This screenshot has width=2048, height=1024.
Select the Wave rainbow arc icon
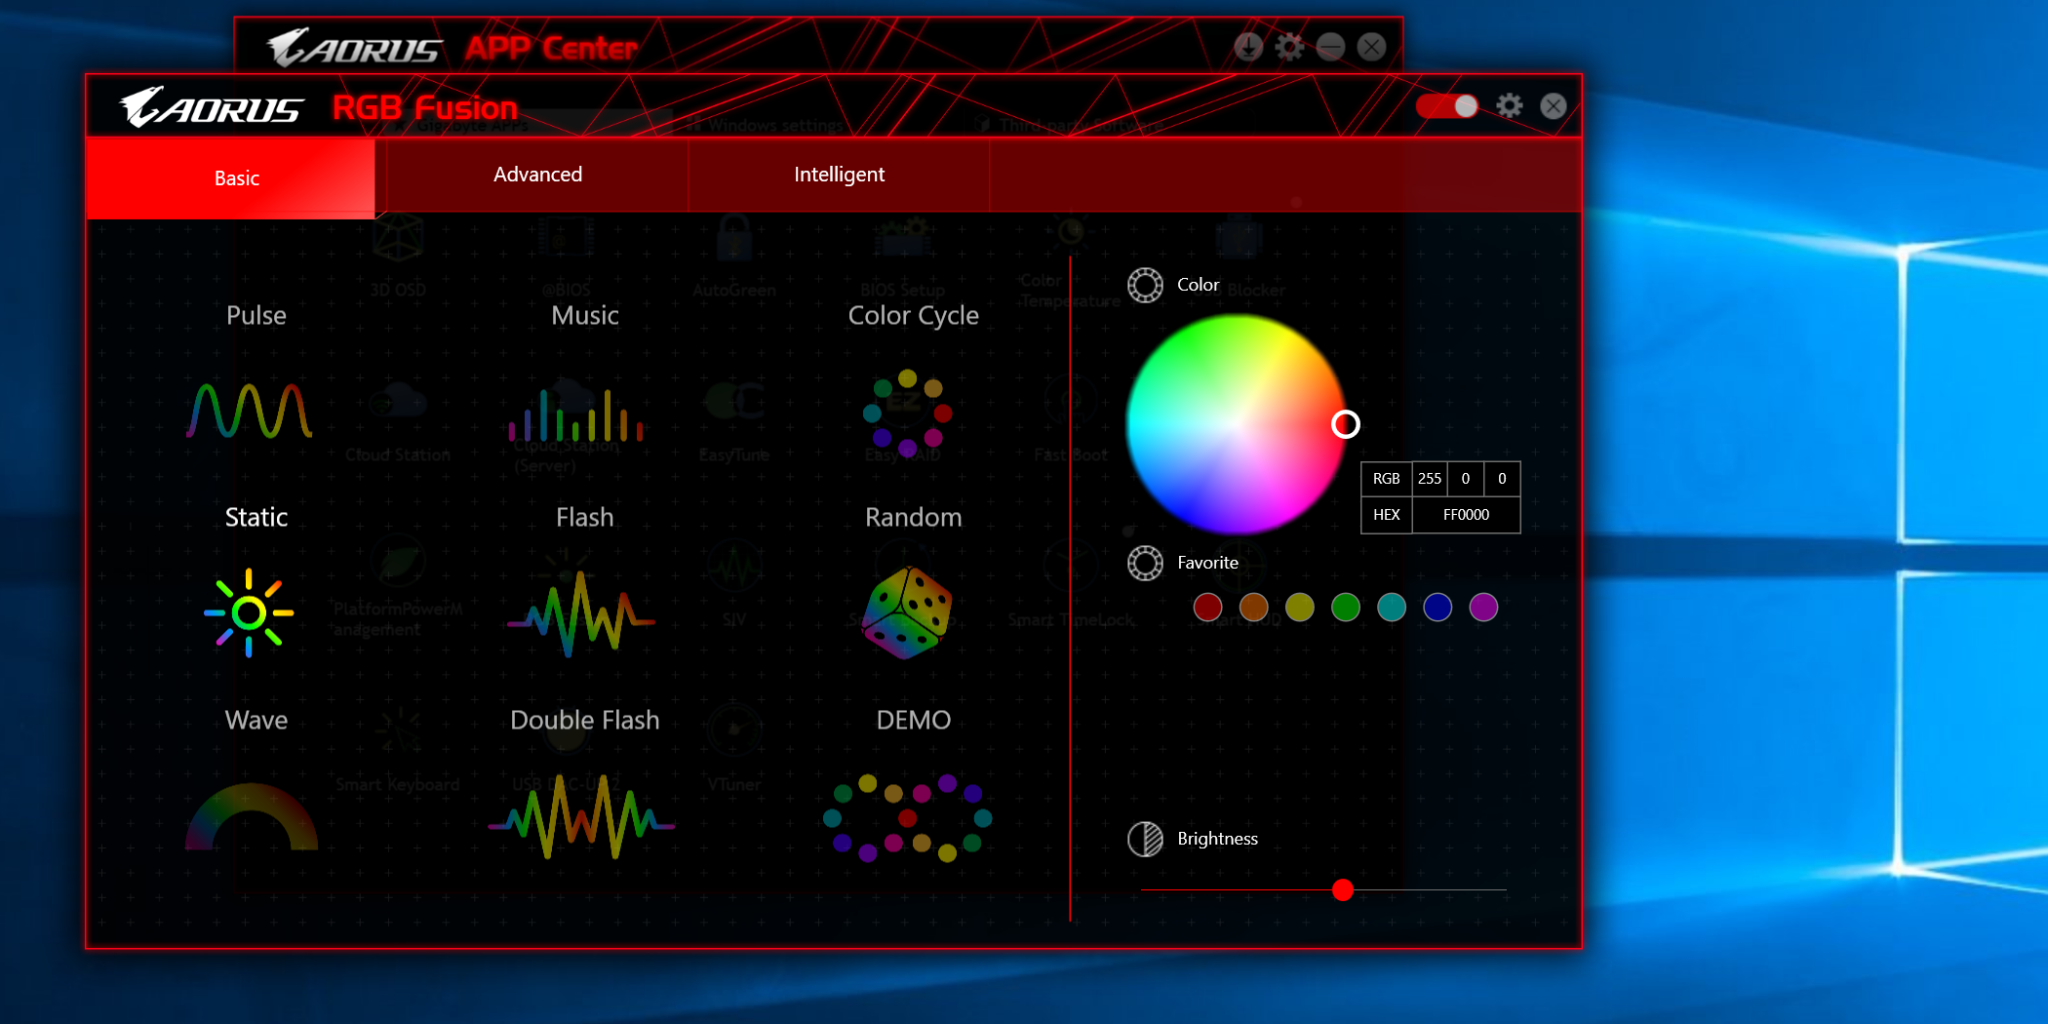(x=251, y=817)
